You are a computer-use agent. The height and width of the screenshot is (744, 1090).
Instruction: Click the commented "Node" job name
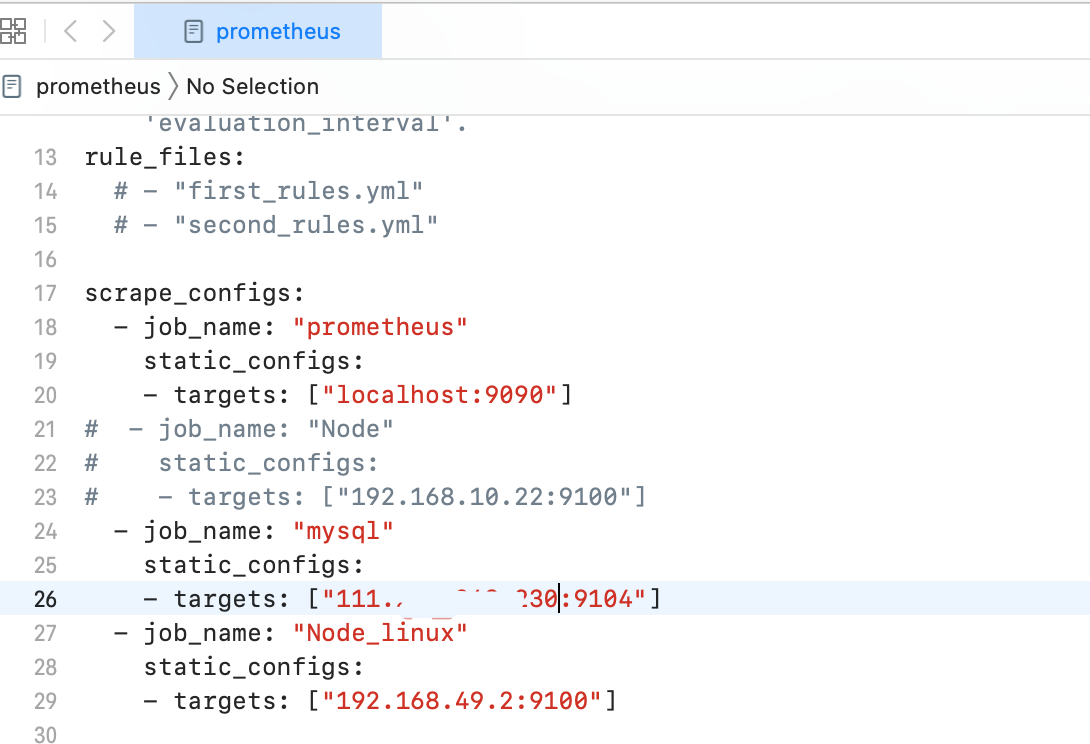click(350, 429)
